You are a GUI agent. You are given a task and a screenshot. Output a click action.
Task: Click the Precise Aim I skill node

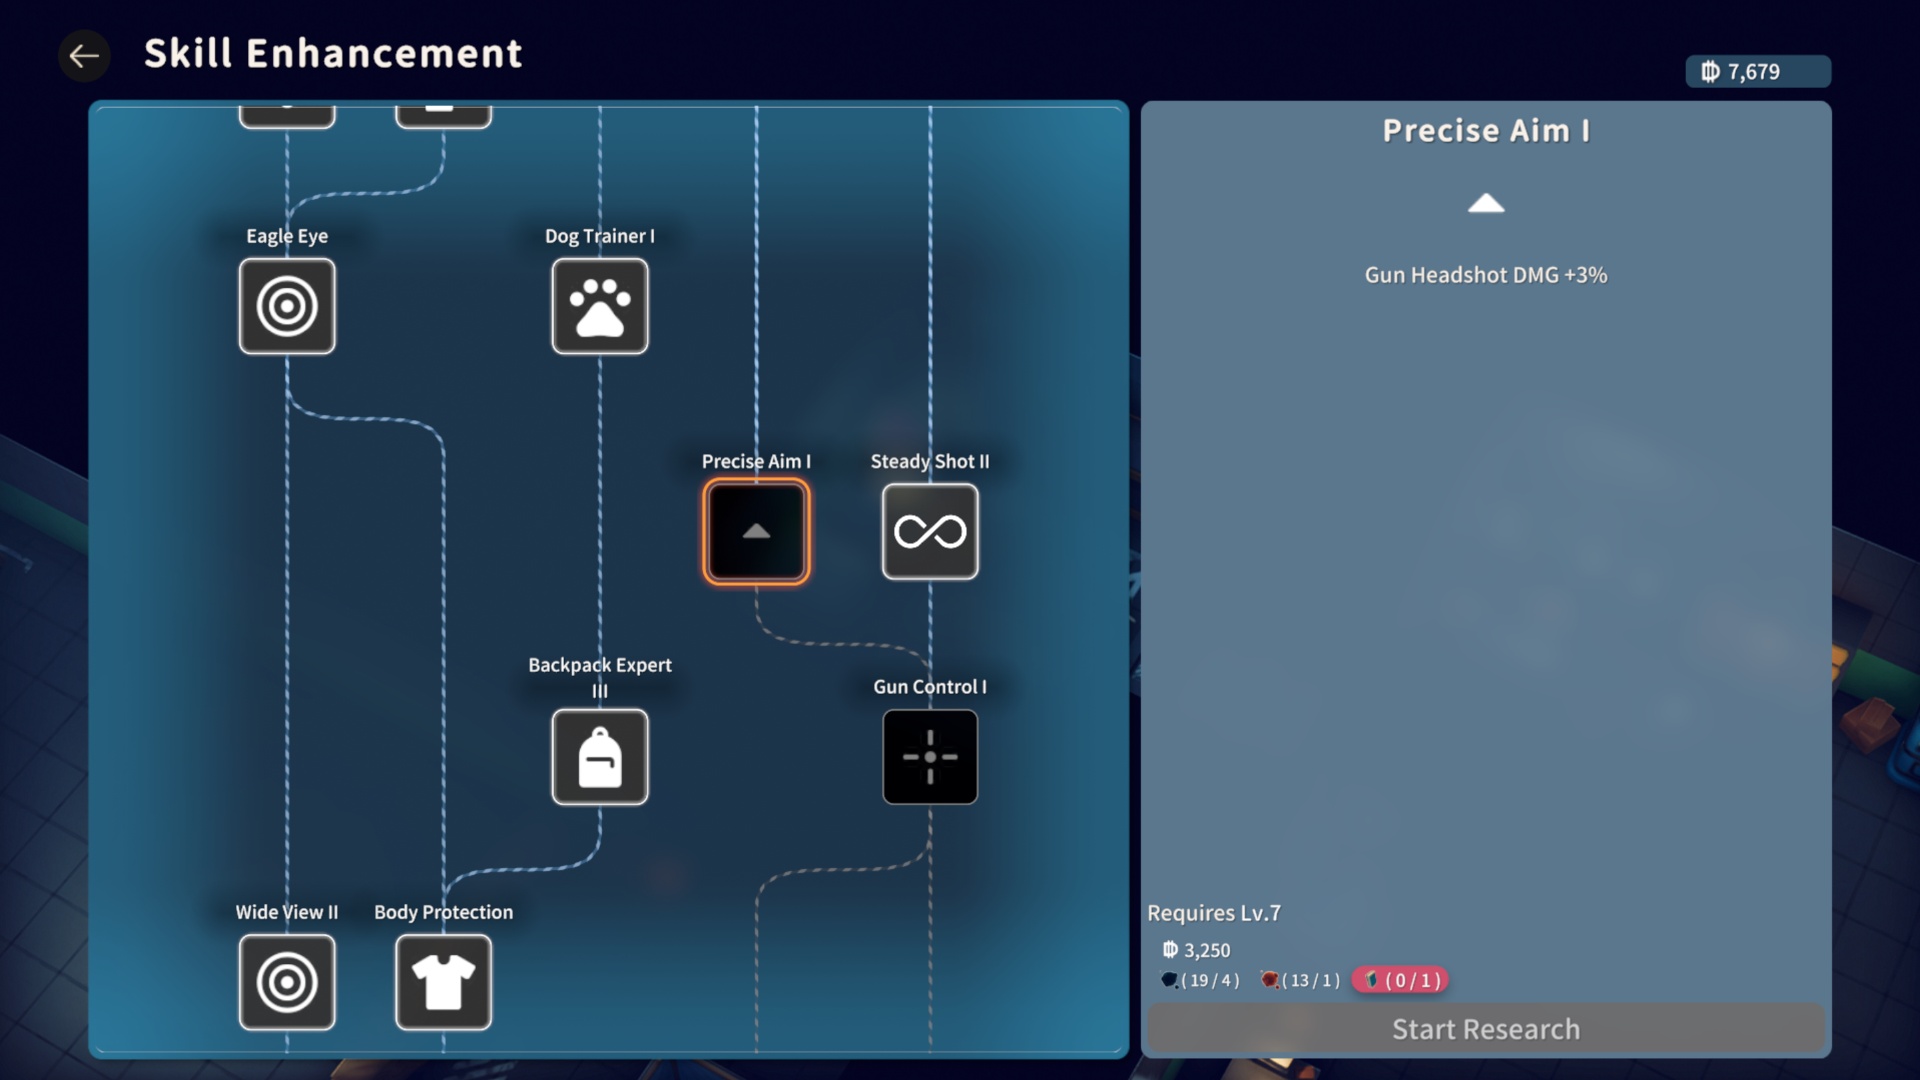(x=756, y=531)
